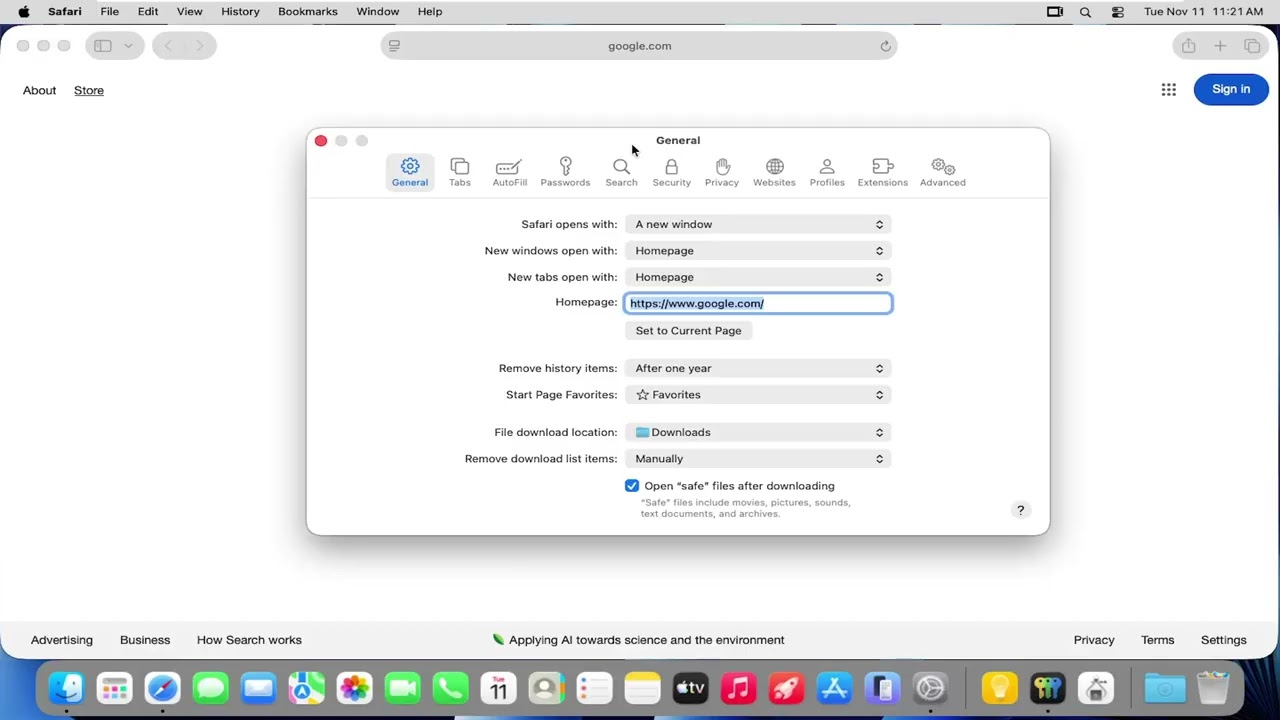Open the General settings tab
Image resolution: width=1280 pixels, height=720 pixels.
[410, 172]
